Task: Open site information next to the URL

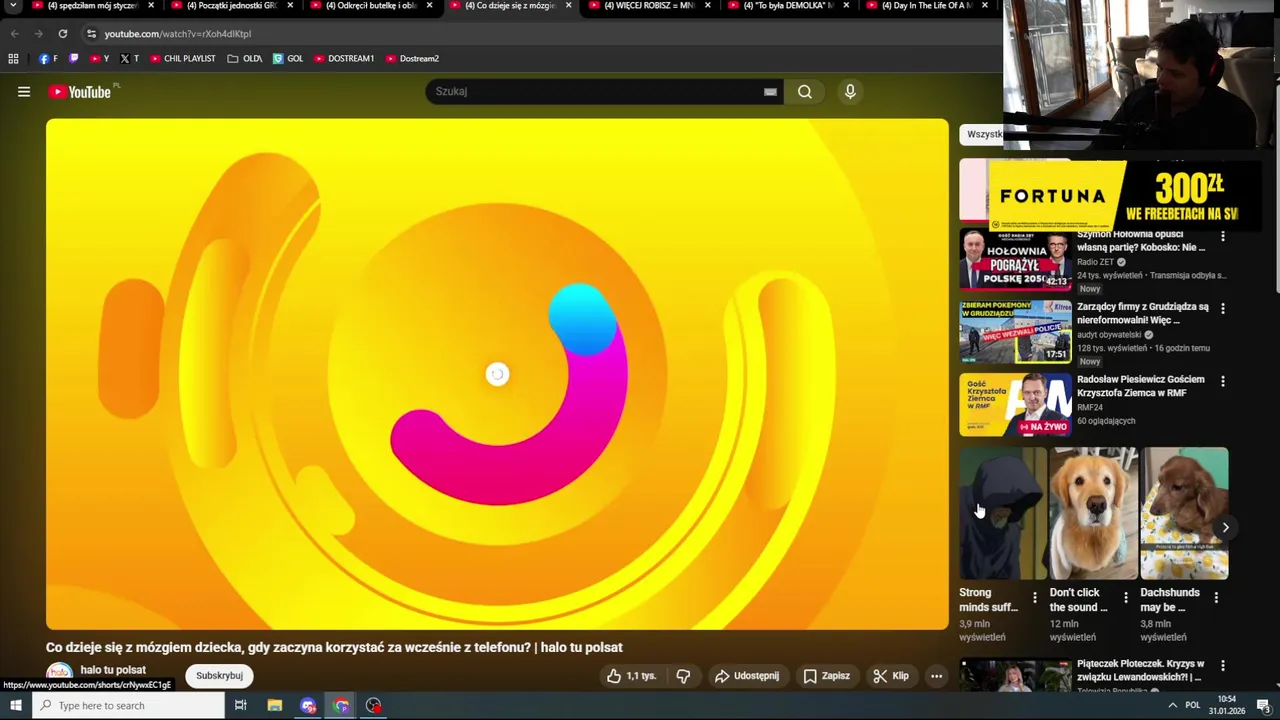Action: tap(91, 34)
